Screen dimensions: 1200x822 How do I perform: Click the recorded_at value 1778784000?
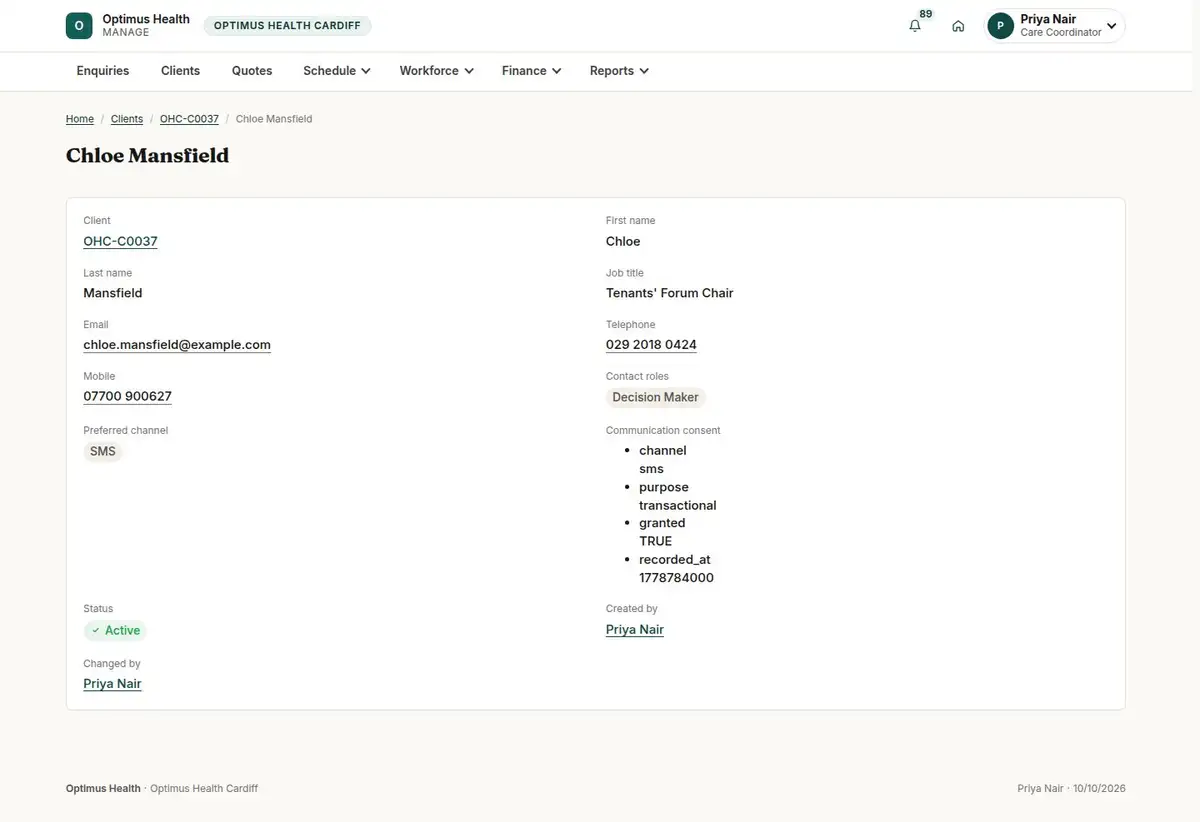676,578
